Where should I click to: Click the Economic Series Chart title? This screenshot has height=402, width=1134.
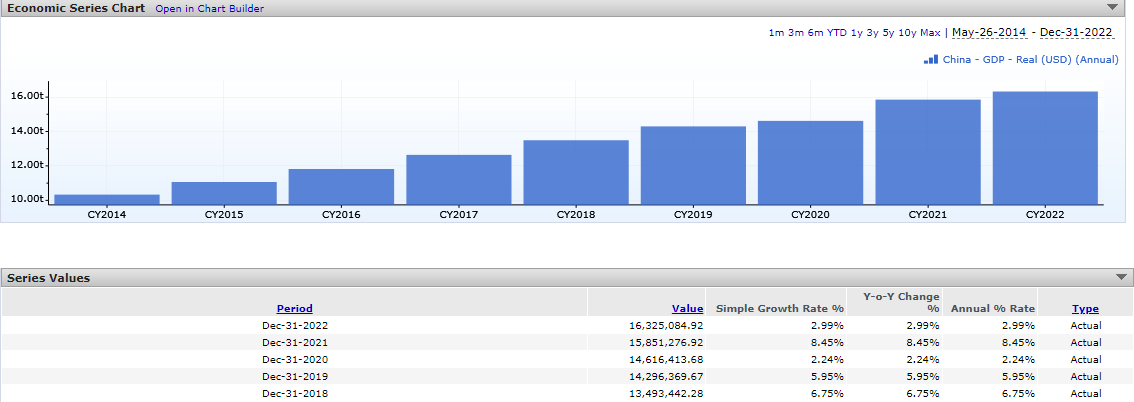coord(75,9)
